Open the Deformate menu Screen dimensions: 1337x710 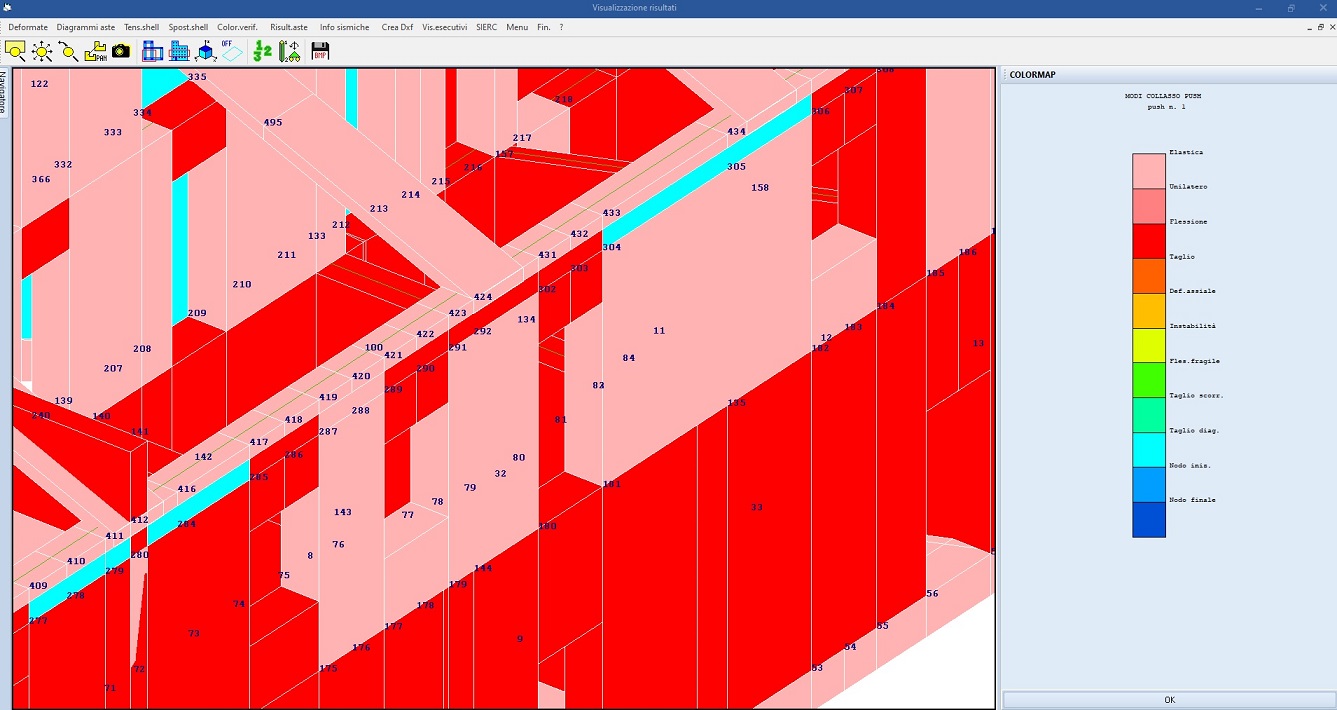click(28, 27)
